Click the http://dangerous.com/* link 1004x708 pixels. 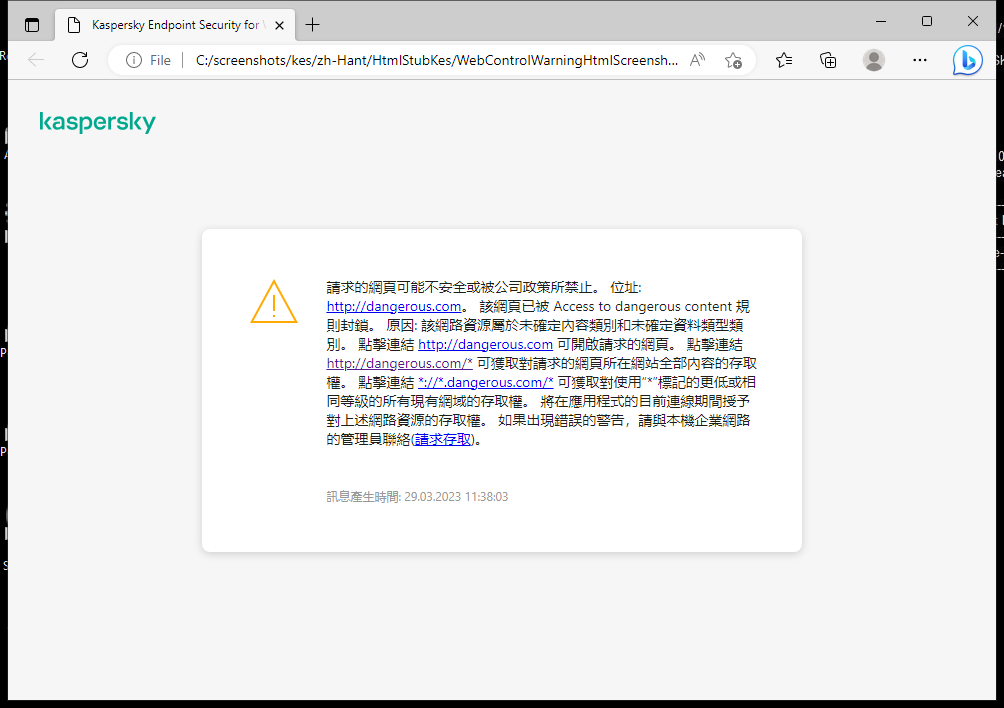pos(398,363)
